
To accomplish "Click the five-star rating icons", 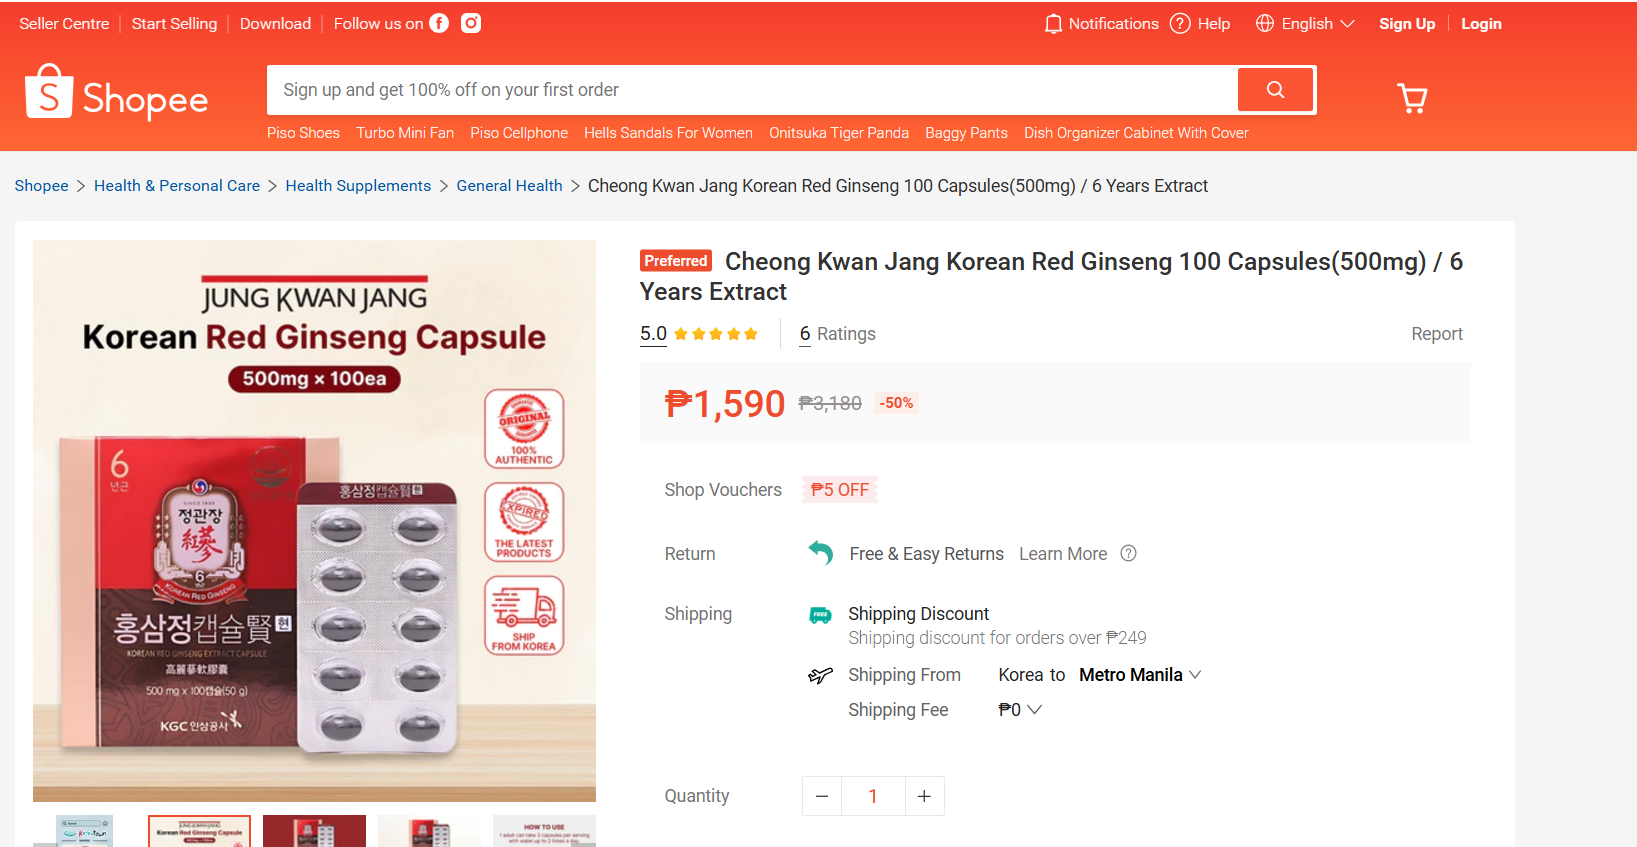I will tap(716, 334).
